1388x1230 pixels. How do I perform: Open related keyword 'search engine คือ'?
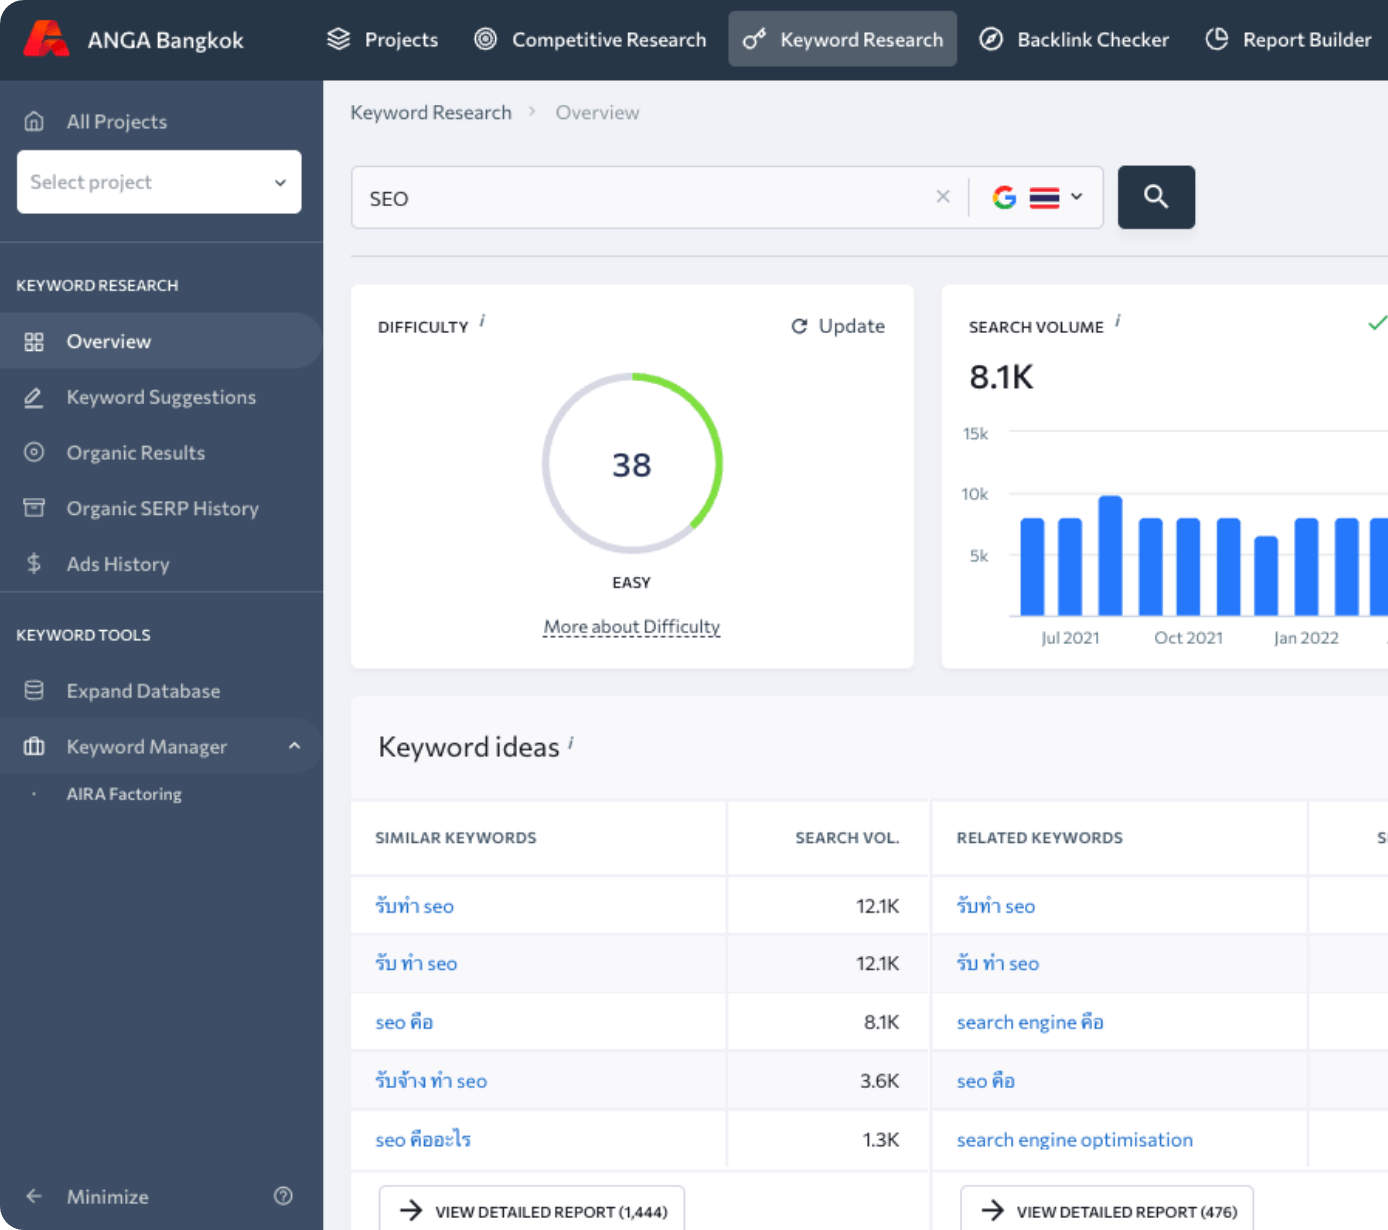[1030, 1022]
